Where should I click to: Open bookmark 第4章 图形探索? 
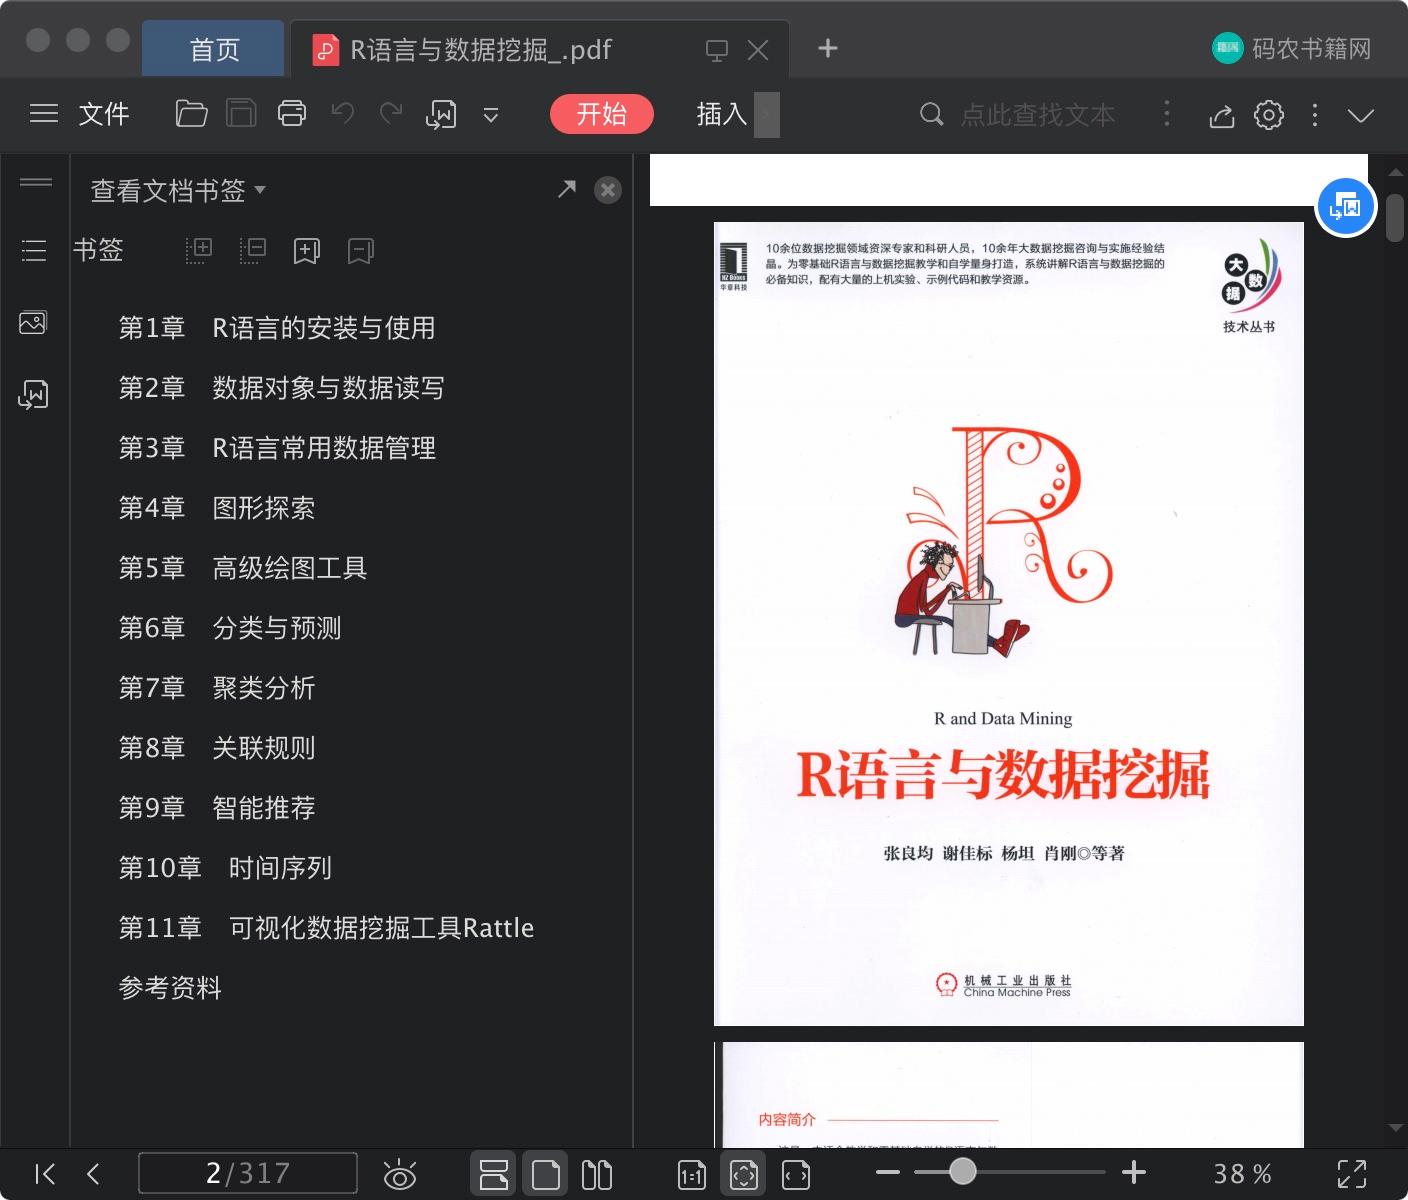tap(217, 508)
